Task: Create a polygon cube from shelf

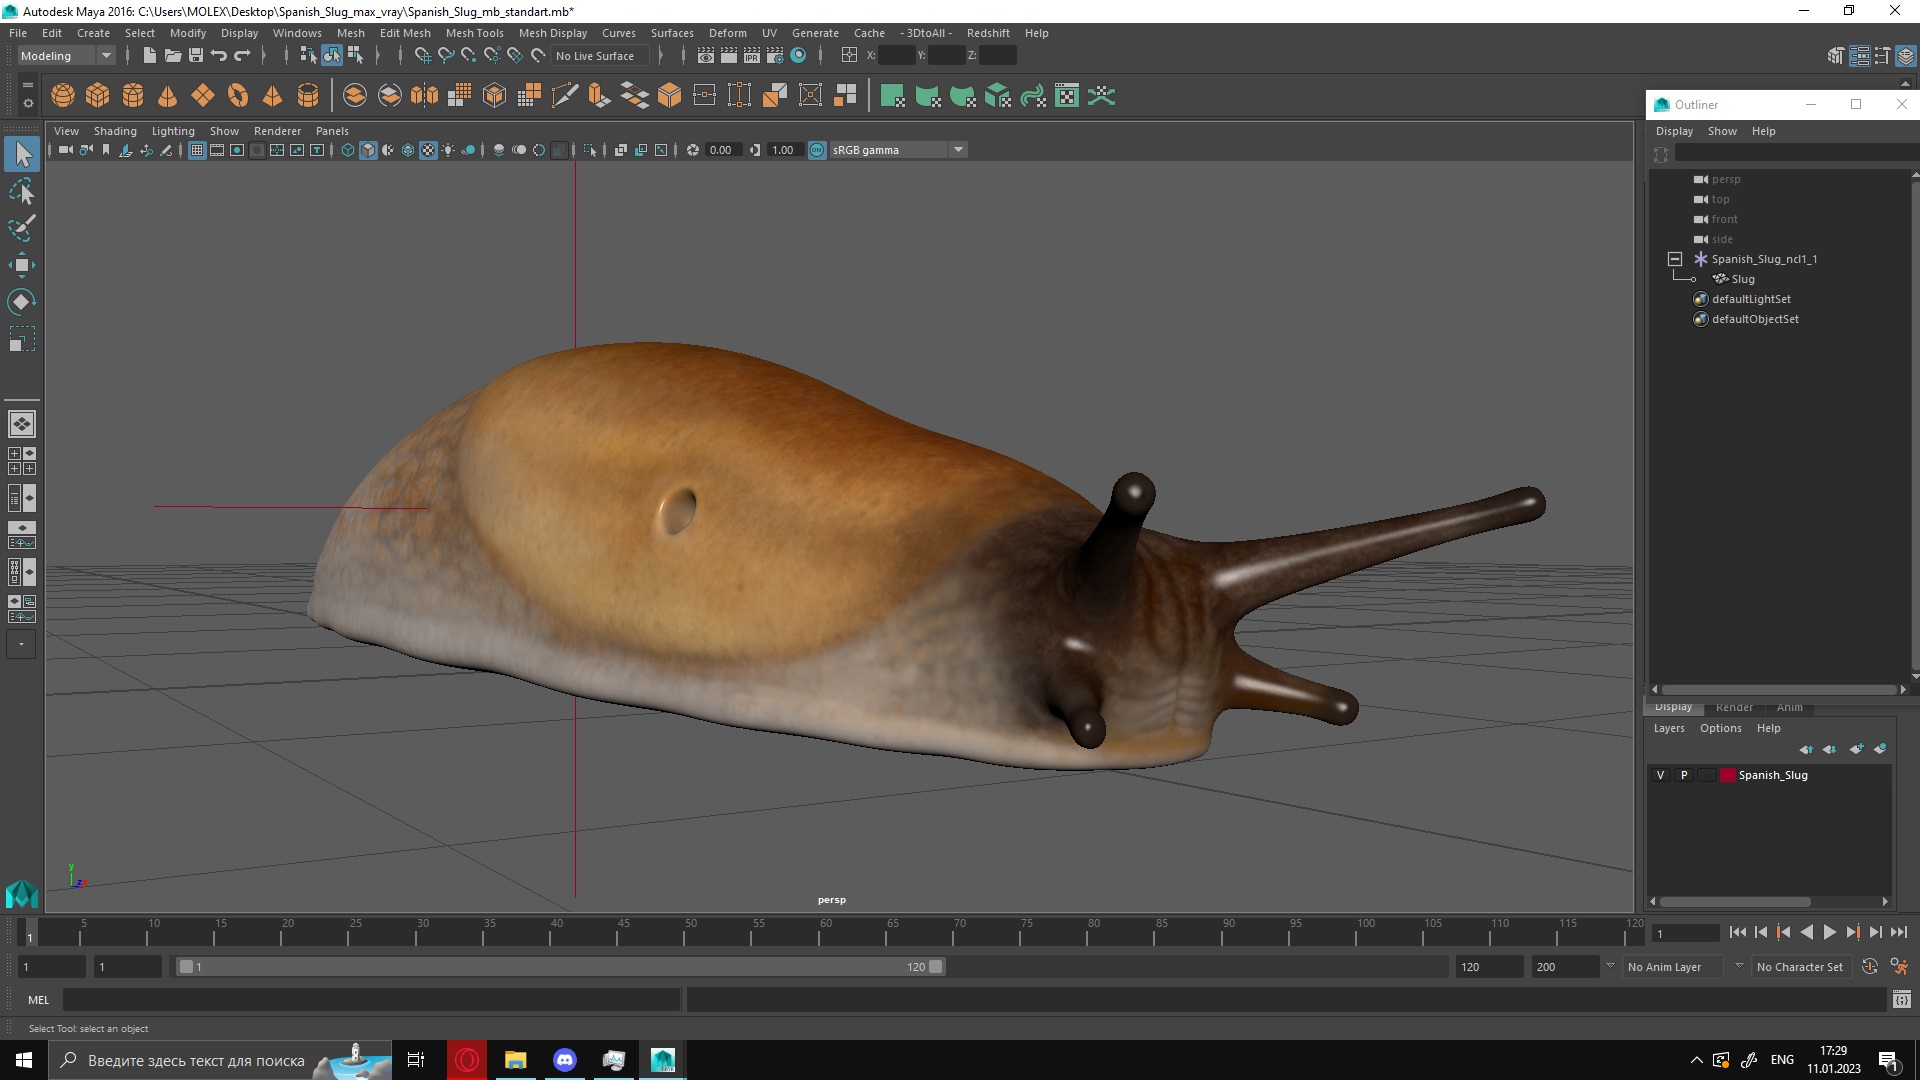Action: (x=98, y=96)
